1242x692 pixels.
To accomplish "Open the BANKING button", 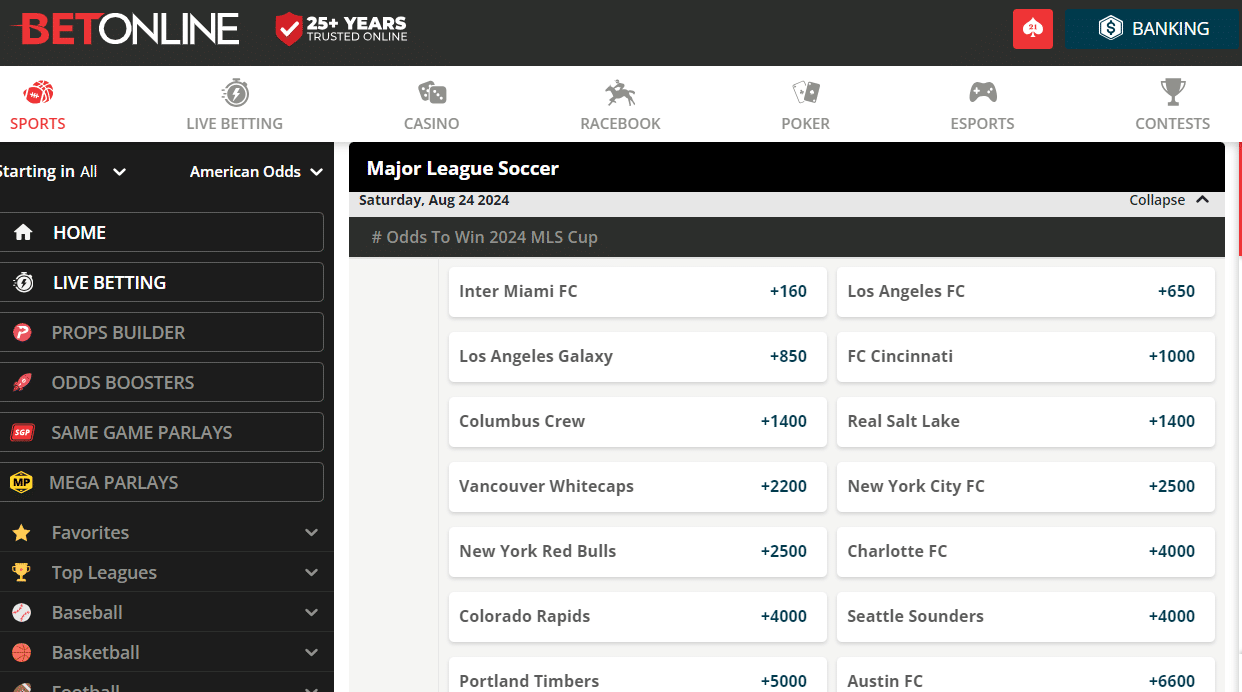I will [x=1153, y=29].
